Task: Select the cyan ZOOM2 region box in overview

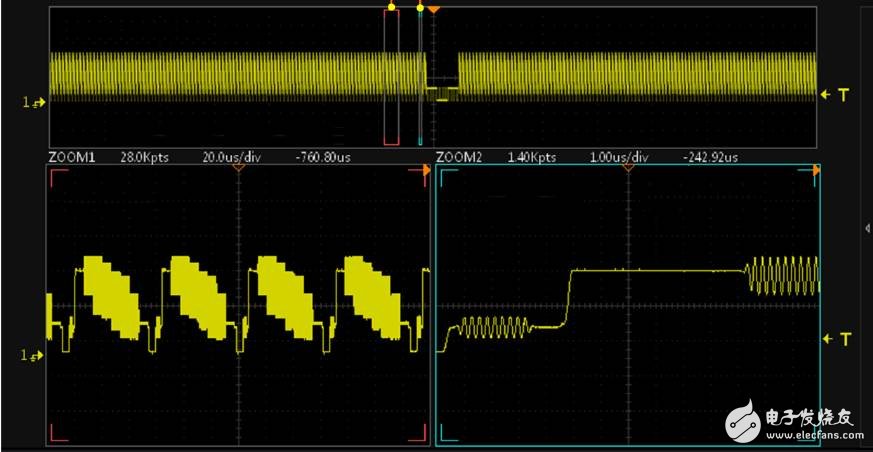Action: (x=420, y=76)
